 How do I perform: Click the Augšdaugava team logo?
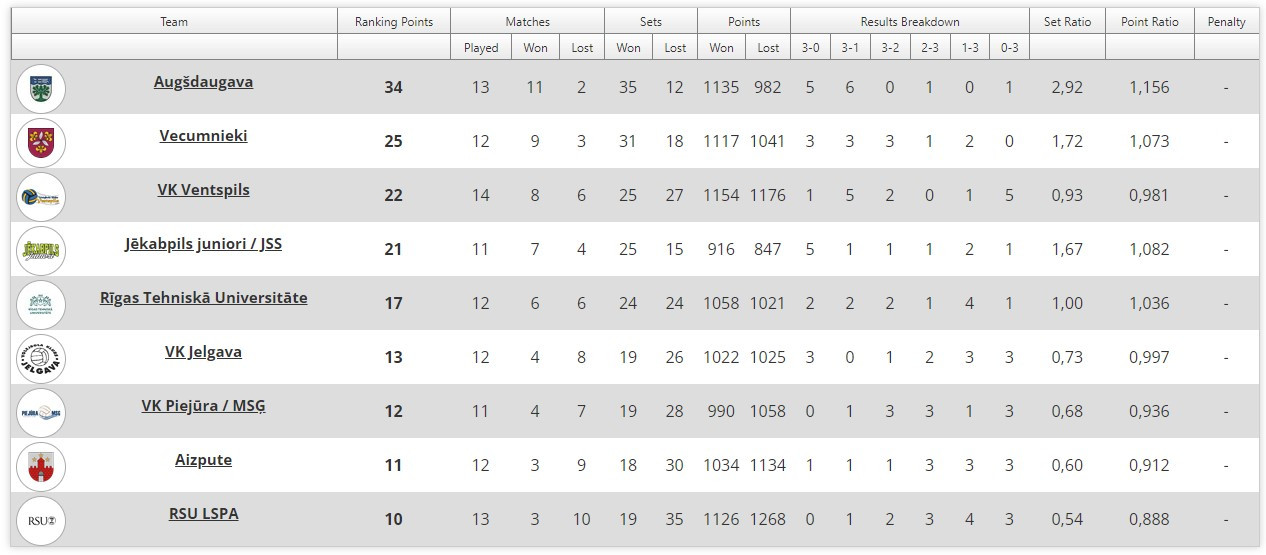[x=41, y=88]
